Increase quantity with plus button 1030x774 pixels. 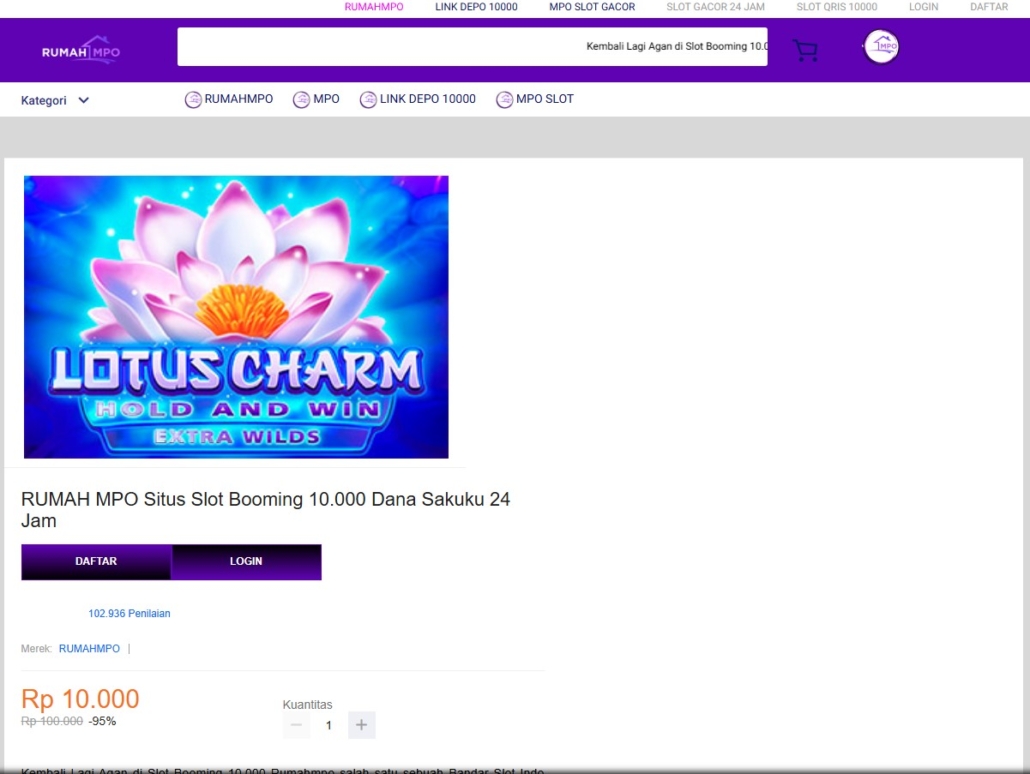362,725
